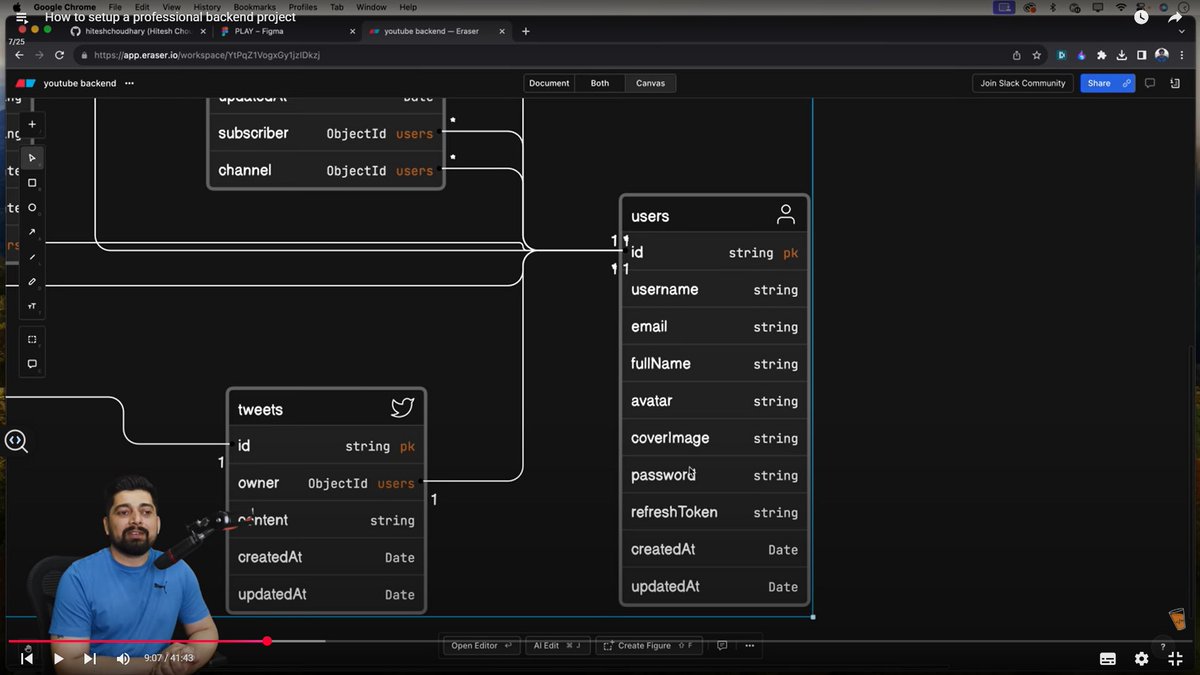Open the Bookmarks menu

(255, 7)
